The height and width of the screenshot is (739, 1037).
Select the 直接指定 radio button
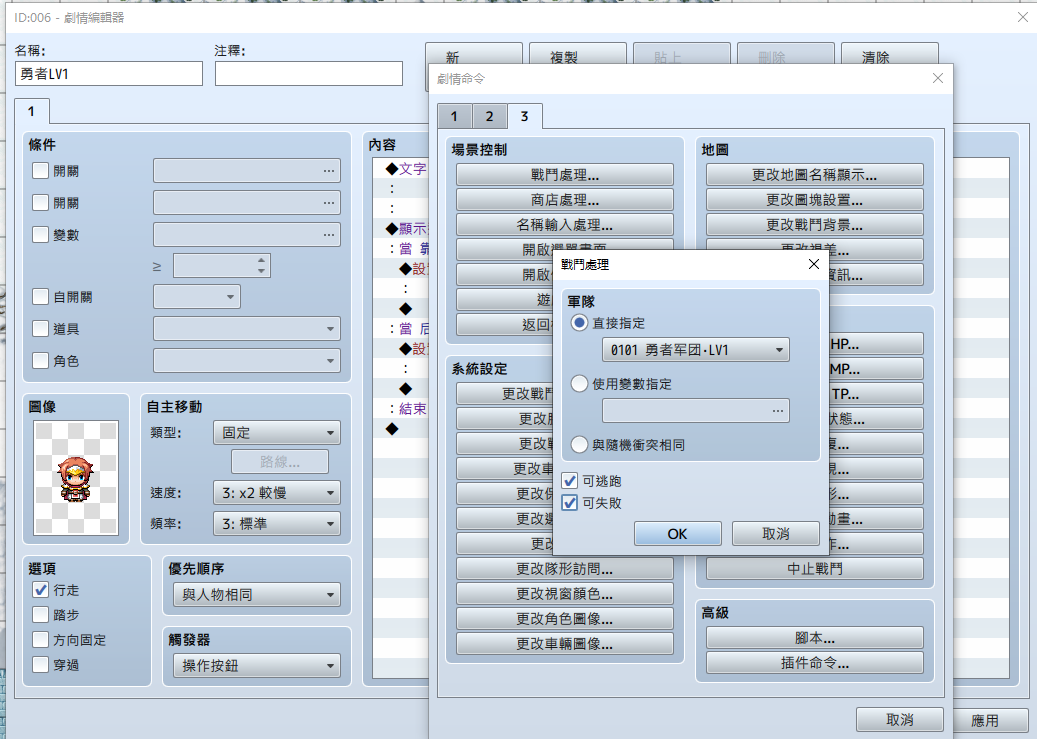579,323
